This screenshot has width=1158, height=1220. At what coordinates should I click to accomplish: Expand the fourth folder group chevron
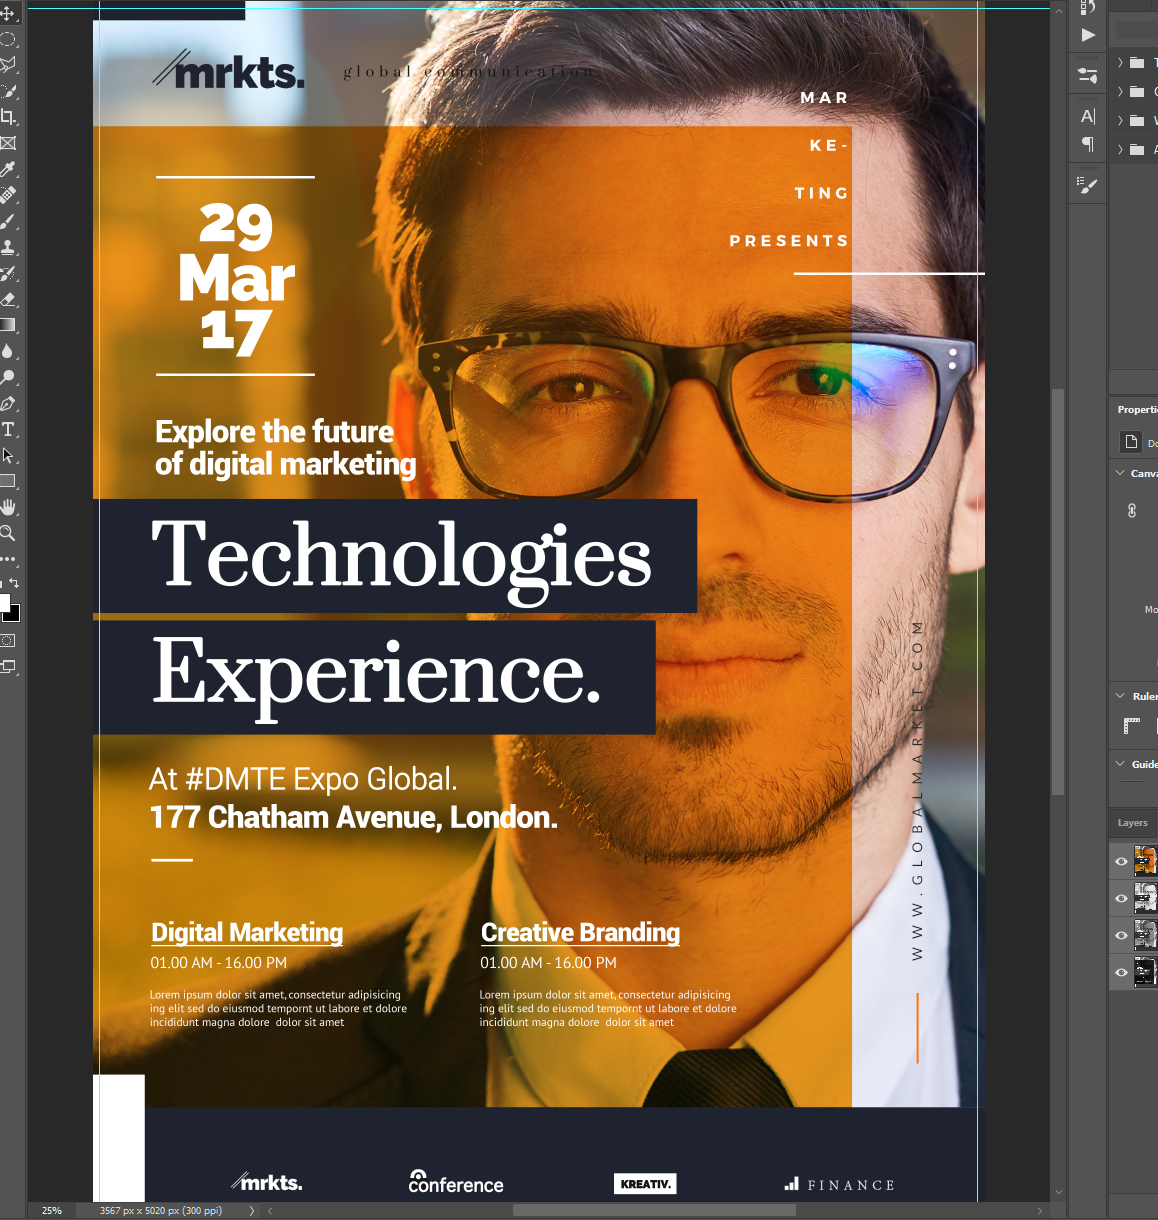(1120, 150)
